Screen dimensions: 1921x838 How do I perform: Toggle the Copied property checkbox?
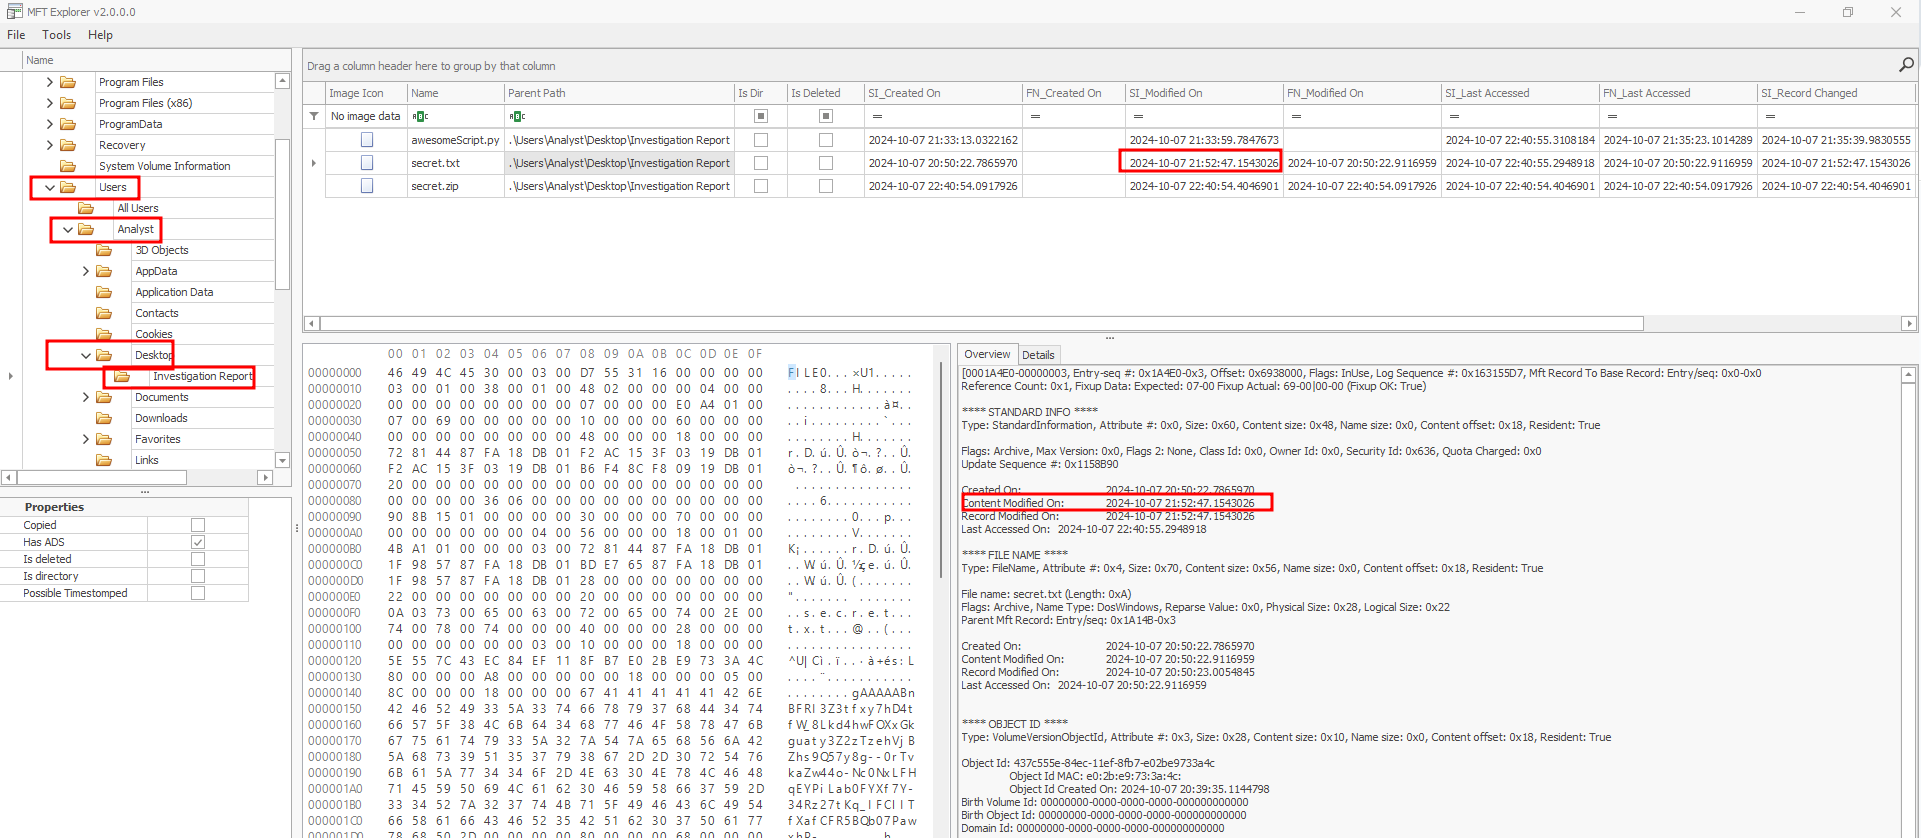point(198,525)
